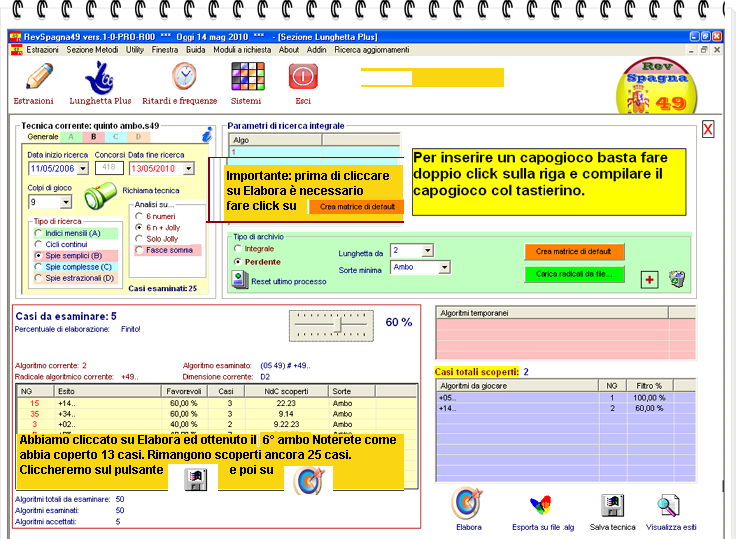
Task: Expand Lunghetta da dropdown
Action: (427, 251)
